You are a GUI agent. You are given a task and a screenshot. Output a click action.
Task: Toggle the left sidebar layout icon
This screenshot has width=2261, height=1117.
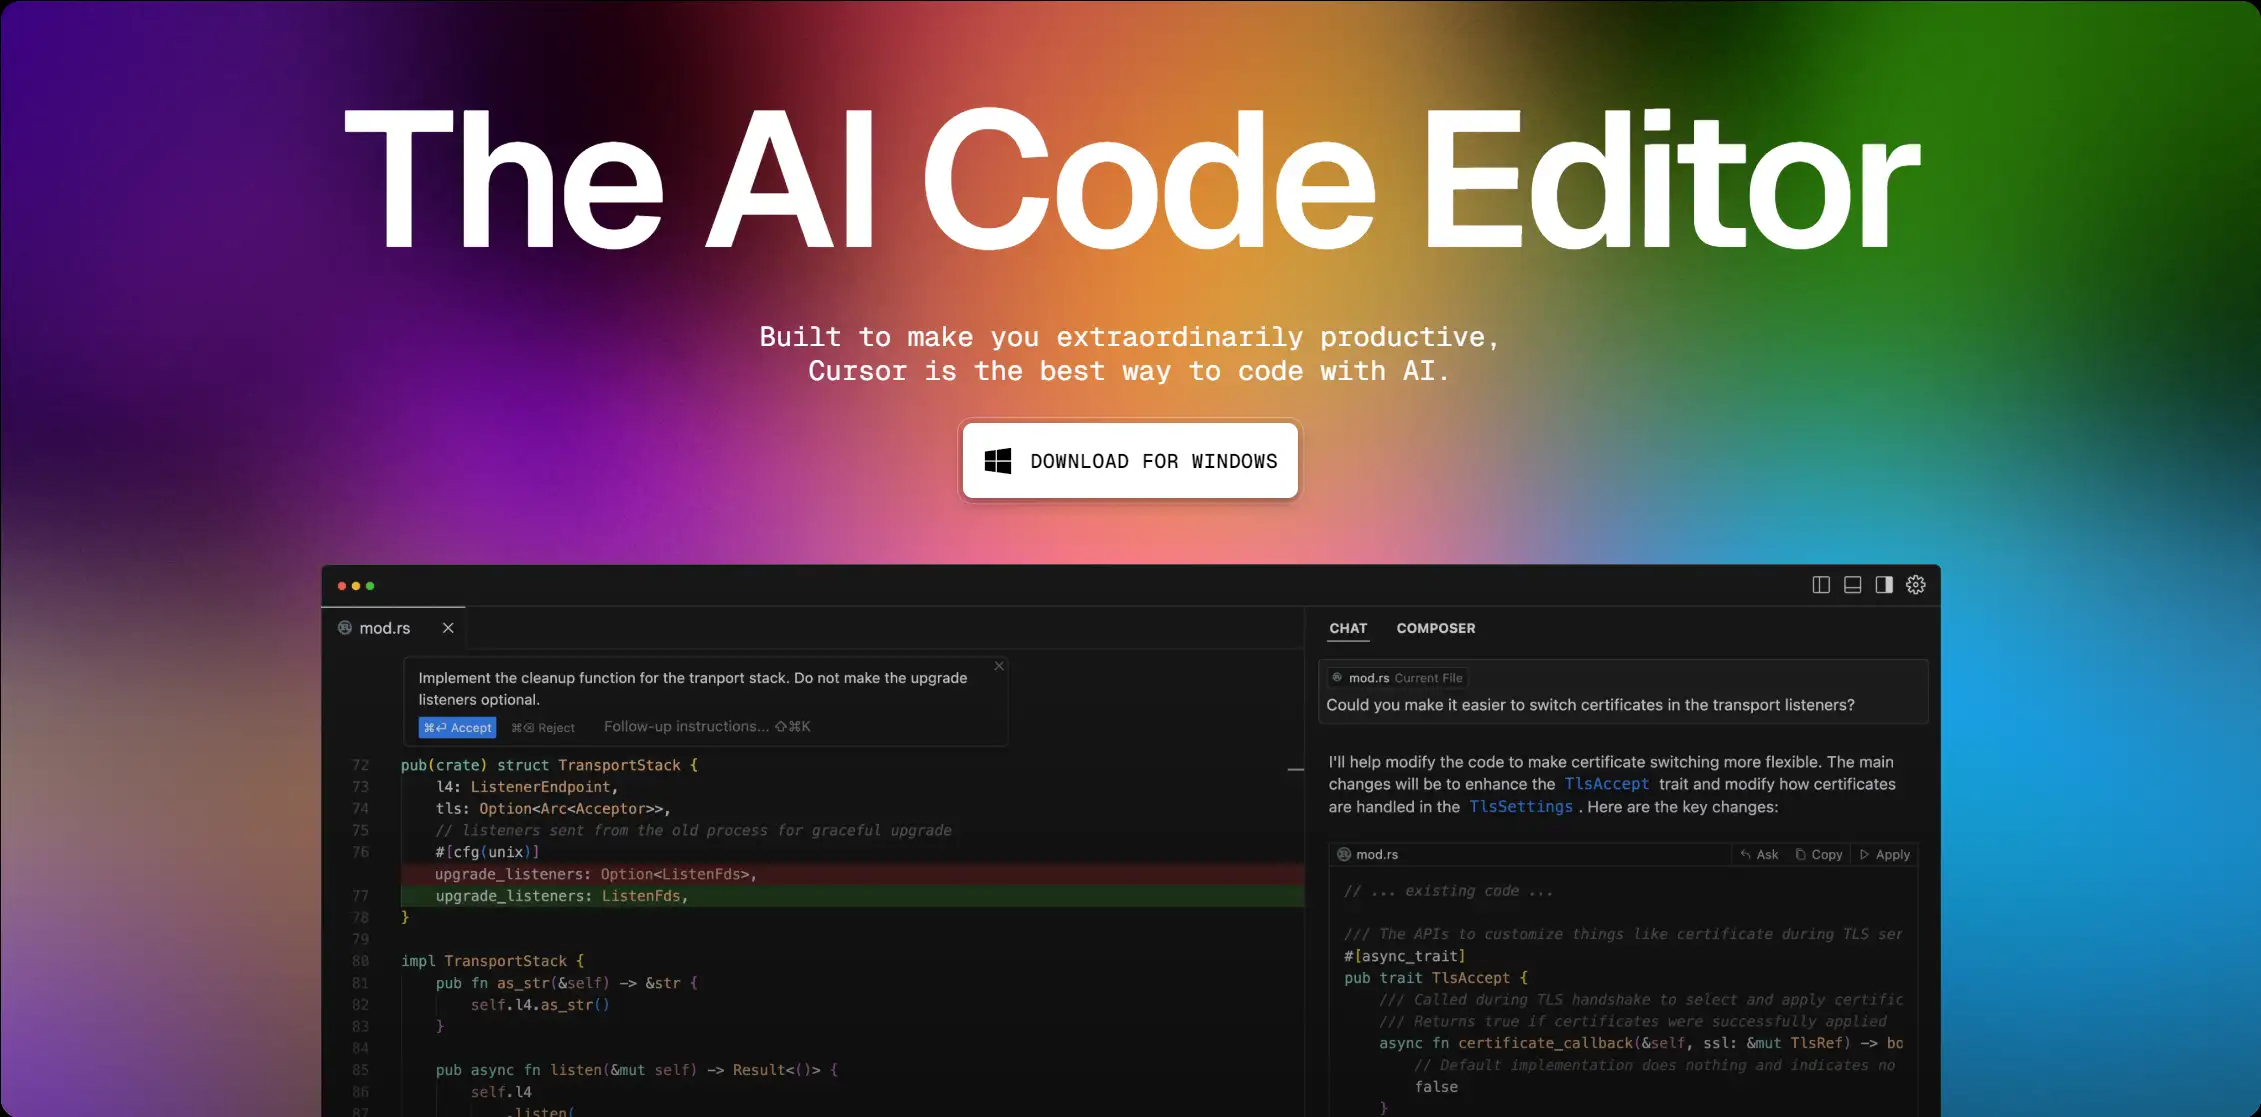point(1821,585)
